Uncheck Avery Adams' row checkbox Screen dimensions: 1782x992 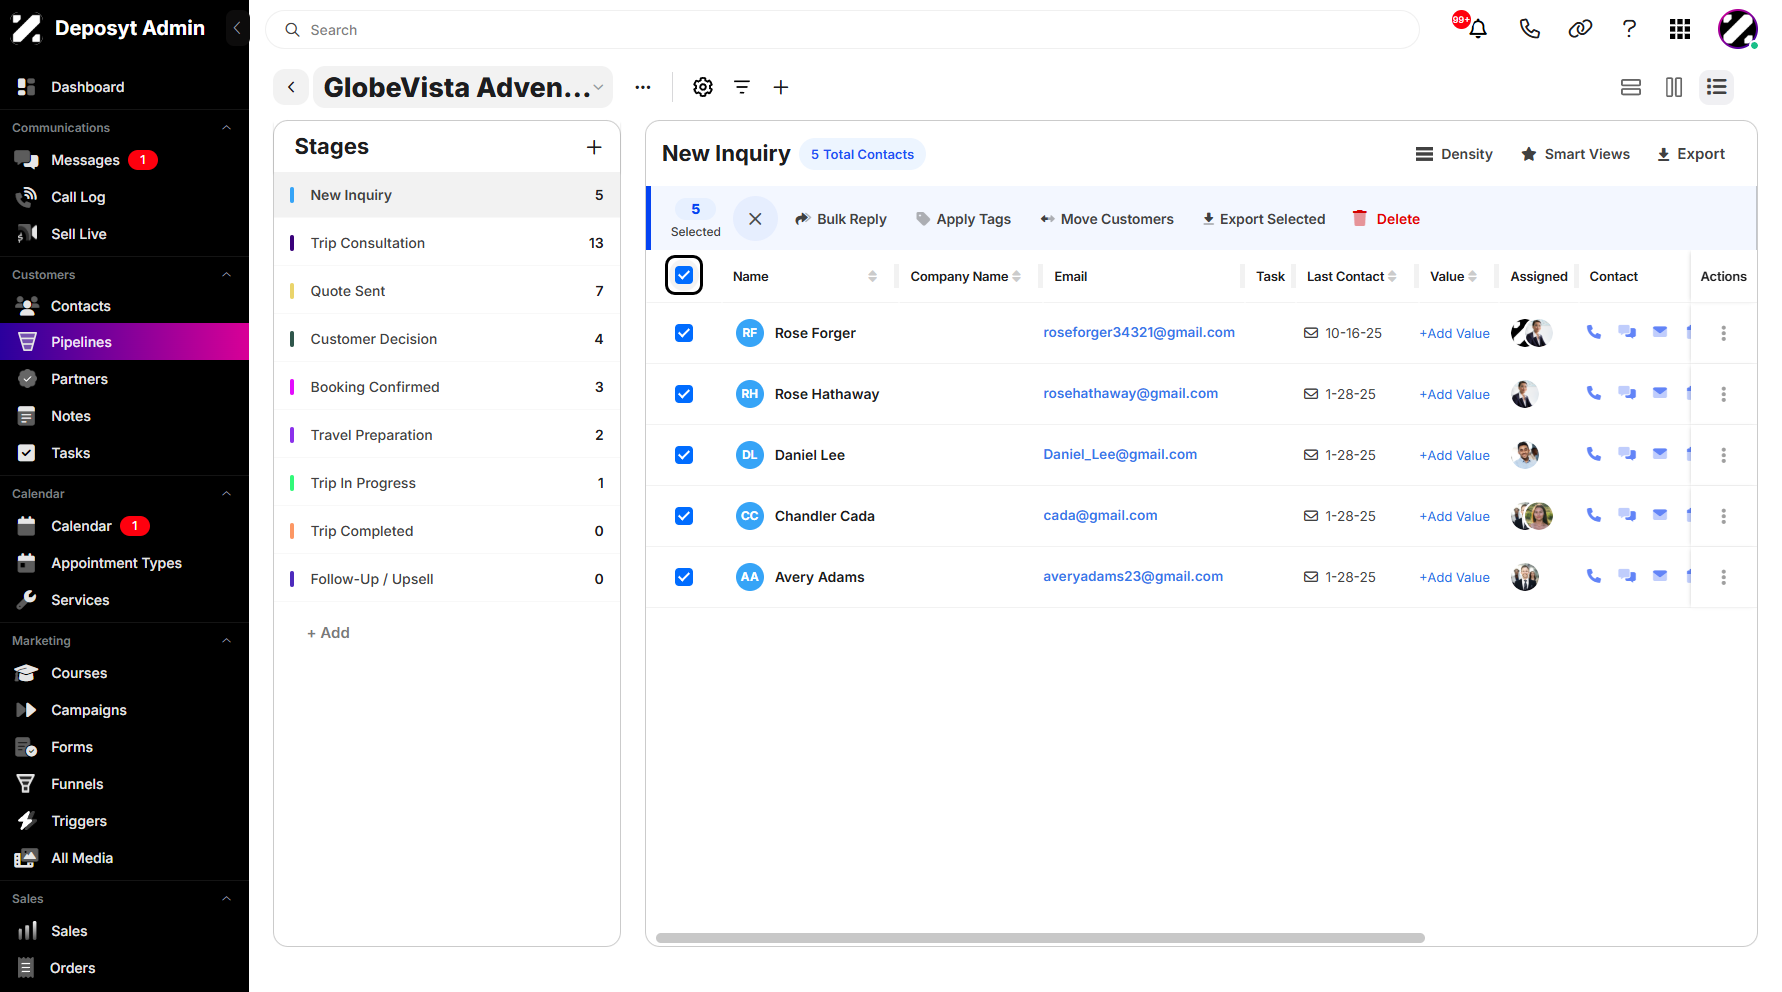(684, 577)
